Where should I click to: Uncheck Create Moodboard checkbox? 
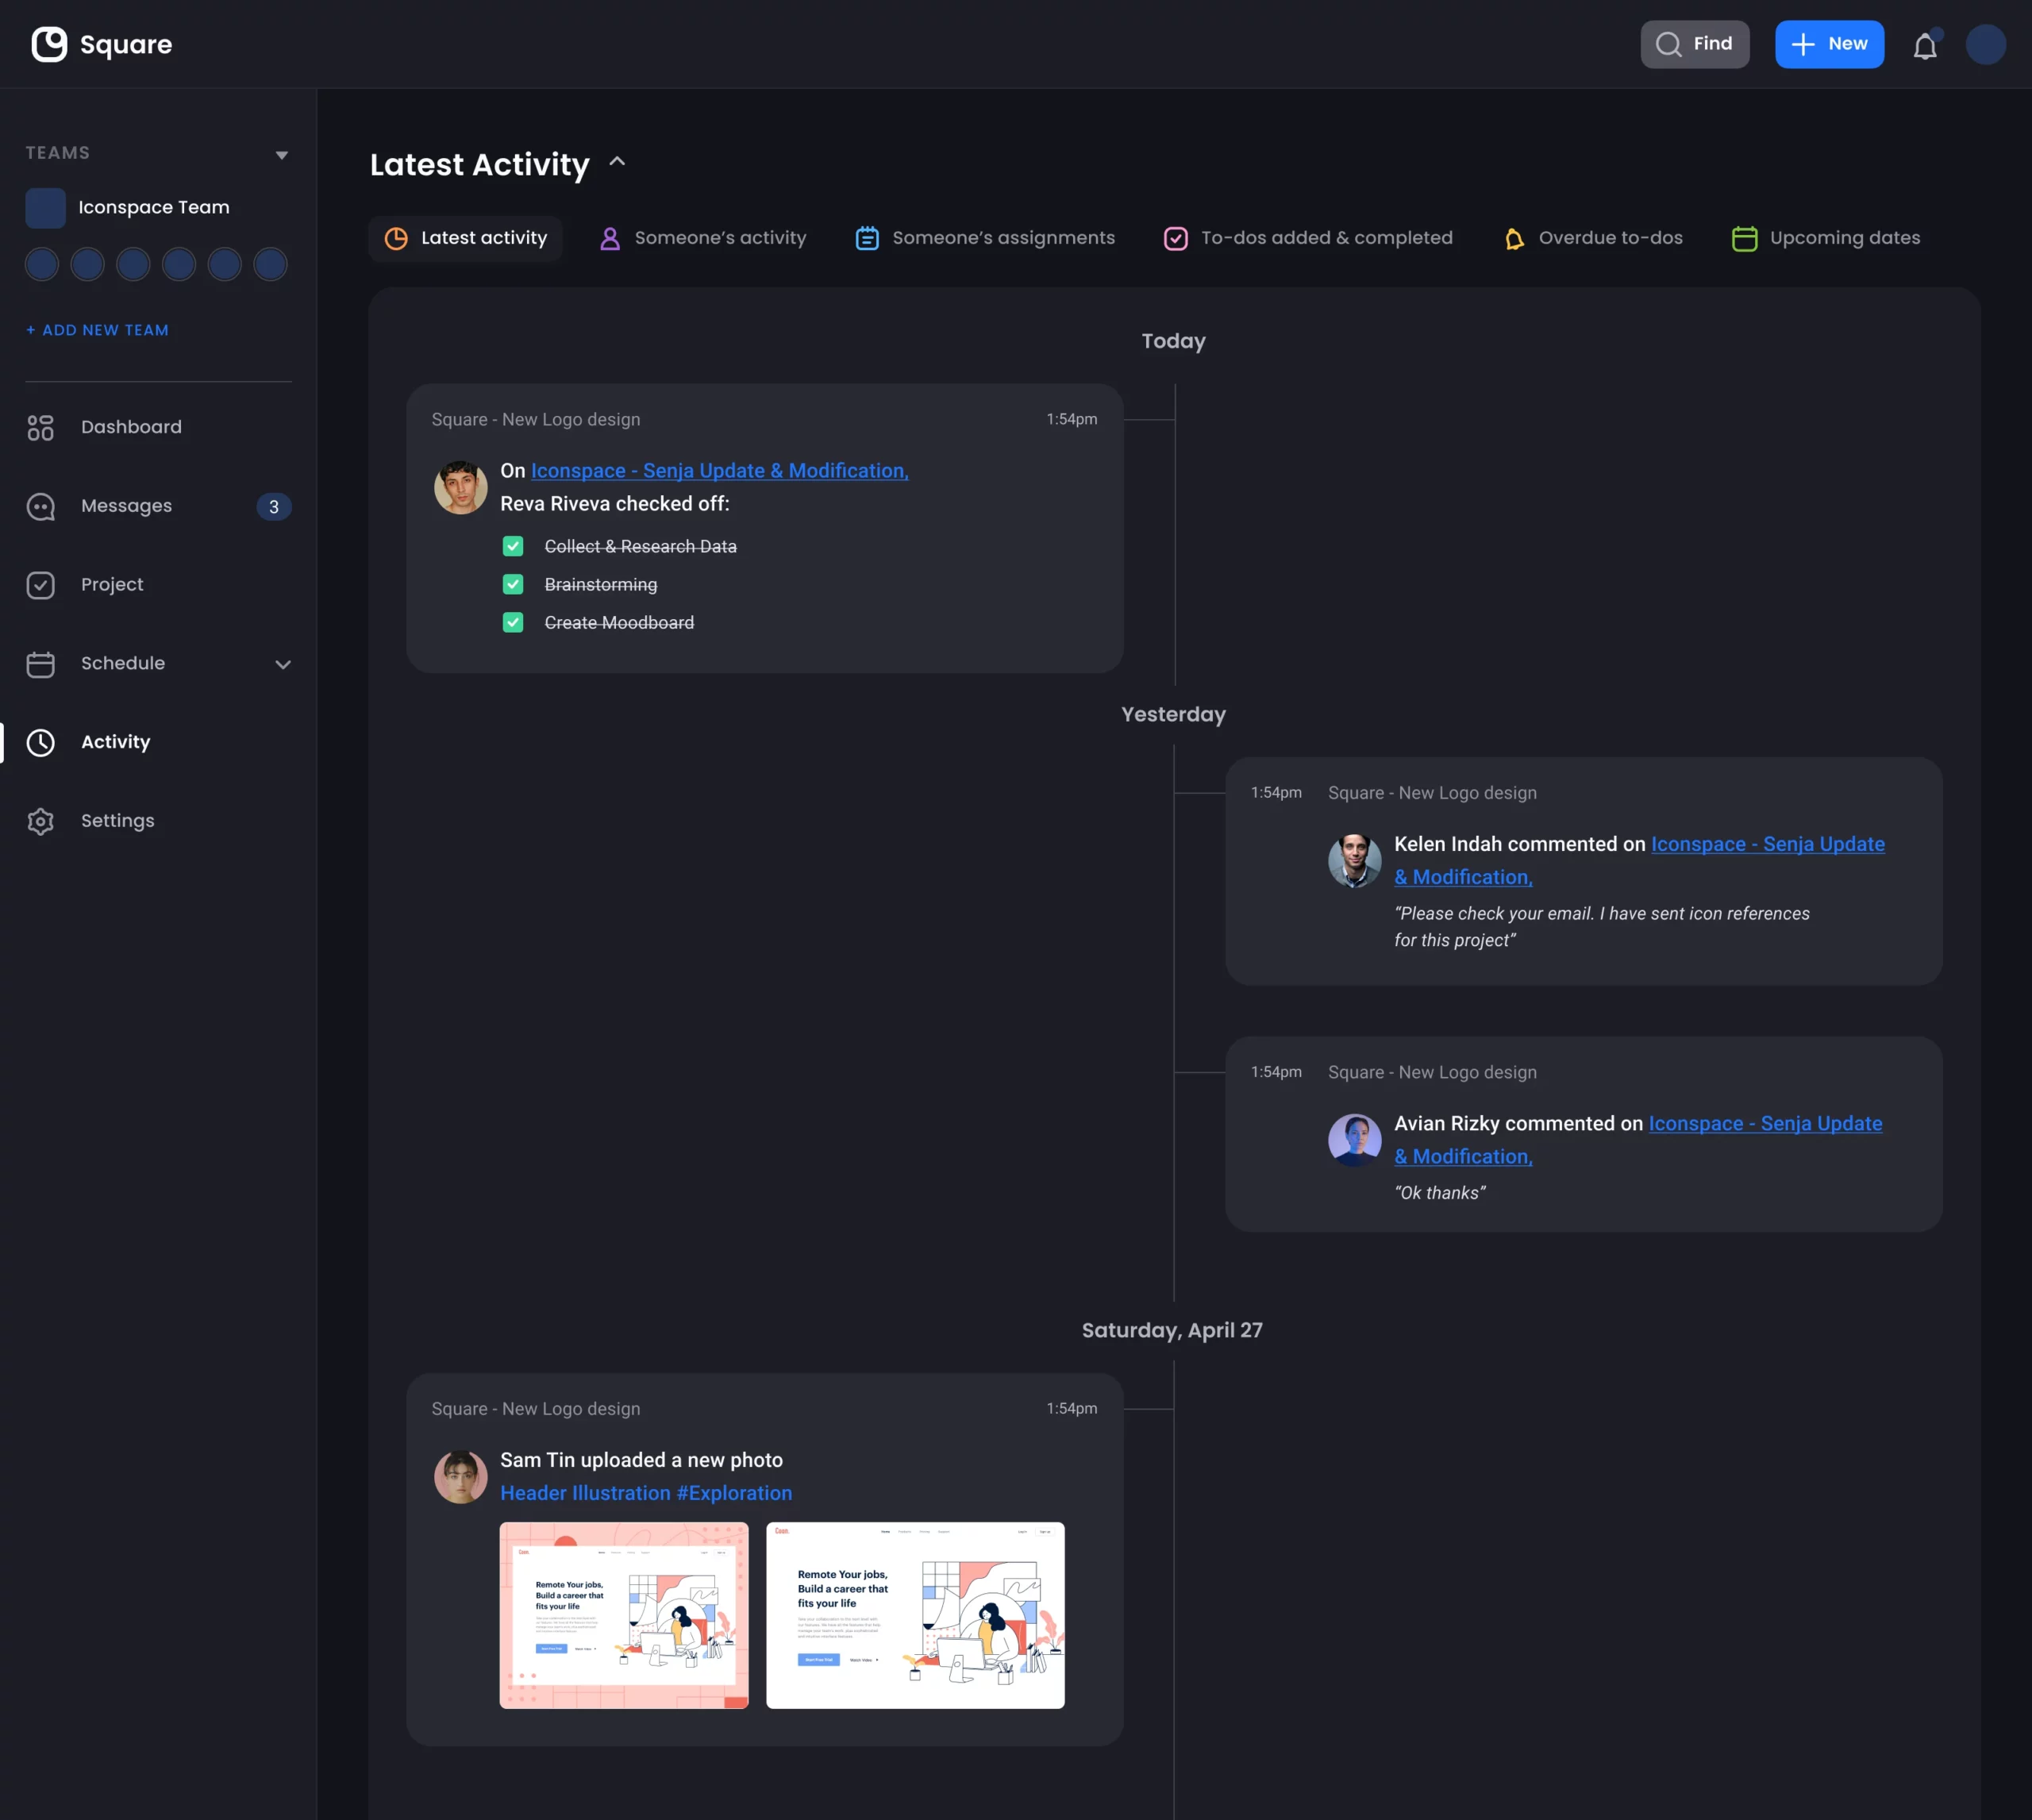click(513, 622)
